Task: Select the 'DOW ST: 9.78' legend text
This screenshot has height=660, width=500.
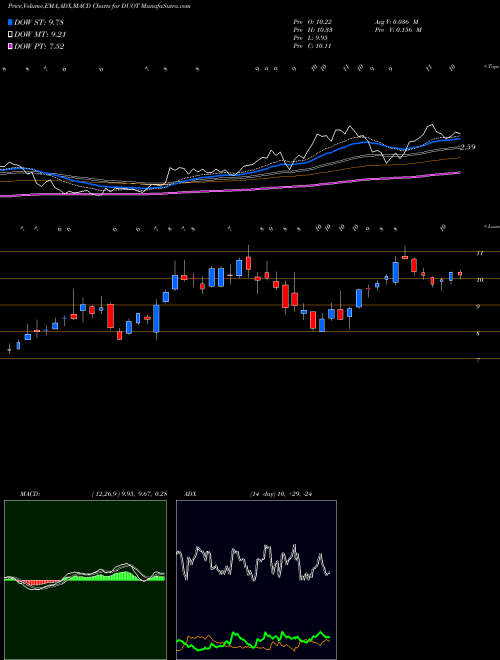Action: [39, 22]
